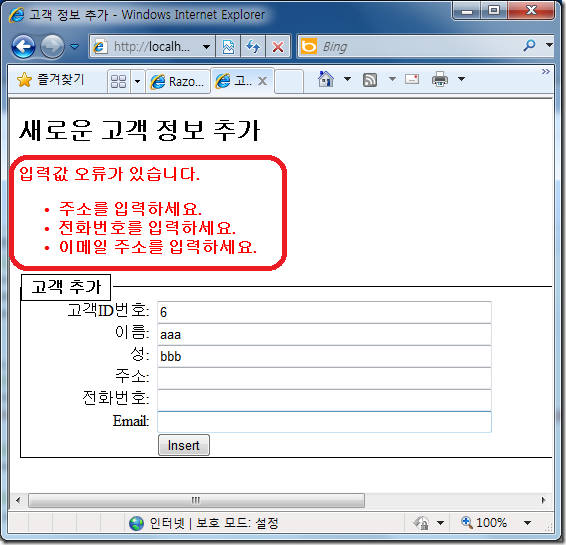This screenshot has width=566, height=545.
Task: Click the empty 주소 input field
Action: click(324, 378)
